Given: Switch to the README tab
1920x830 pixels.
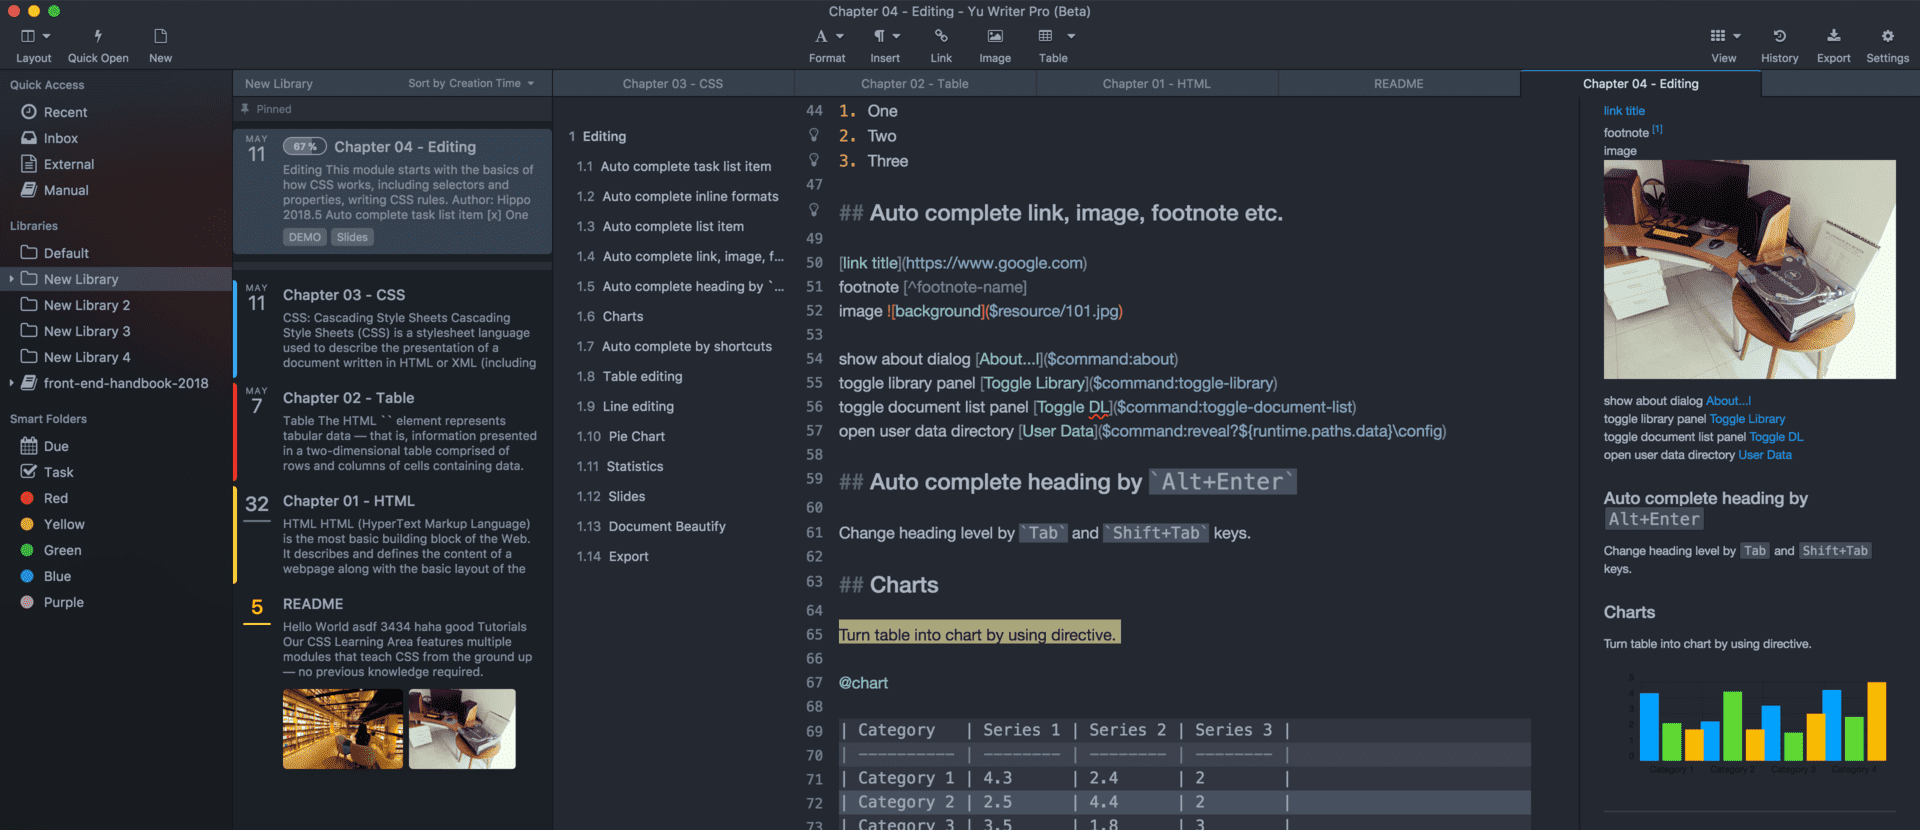Looking at the screenshot, I should (x=1399, y=84).
